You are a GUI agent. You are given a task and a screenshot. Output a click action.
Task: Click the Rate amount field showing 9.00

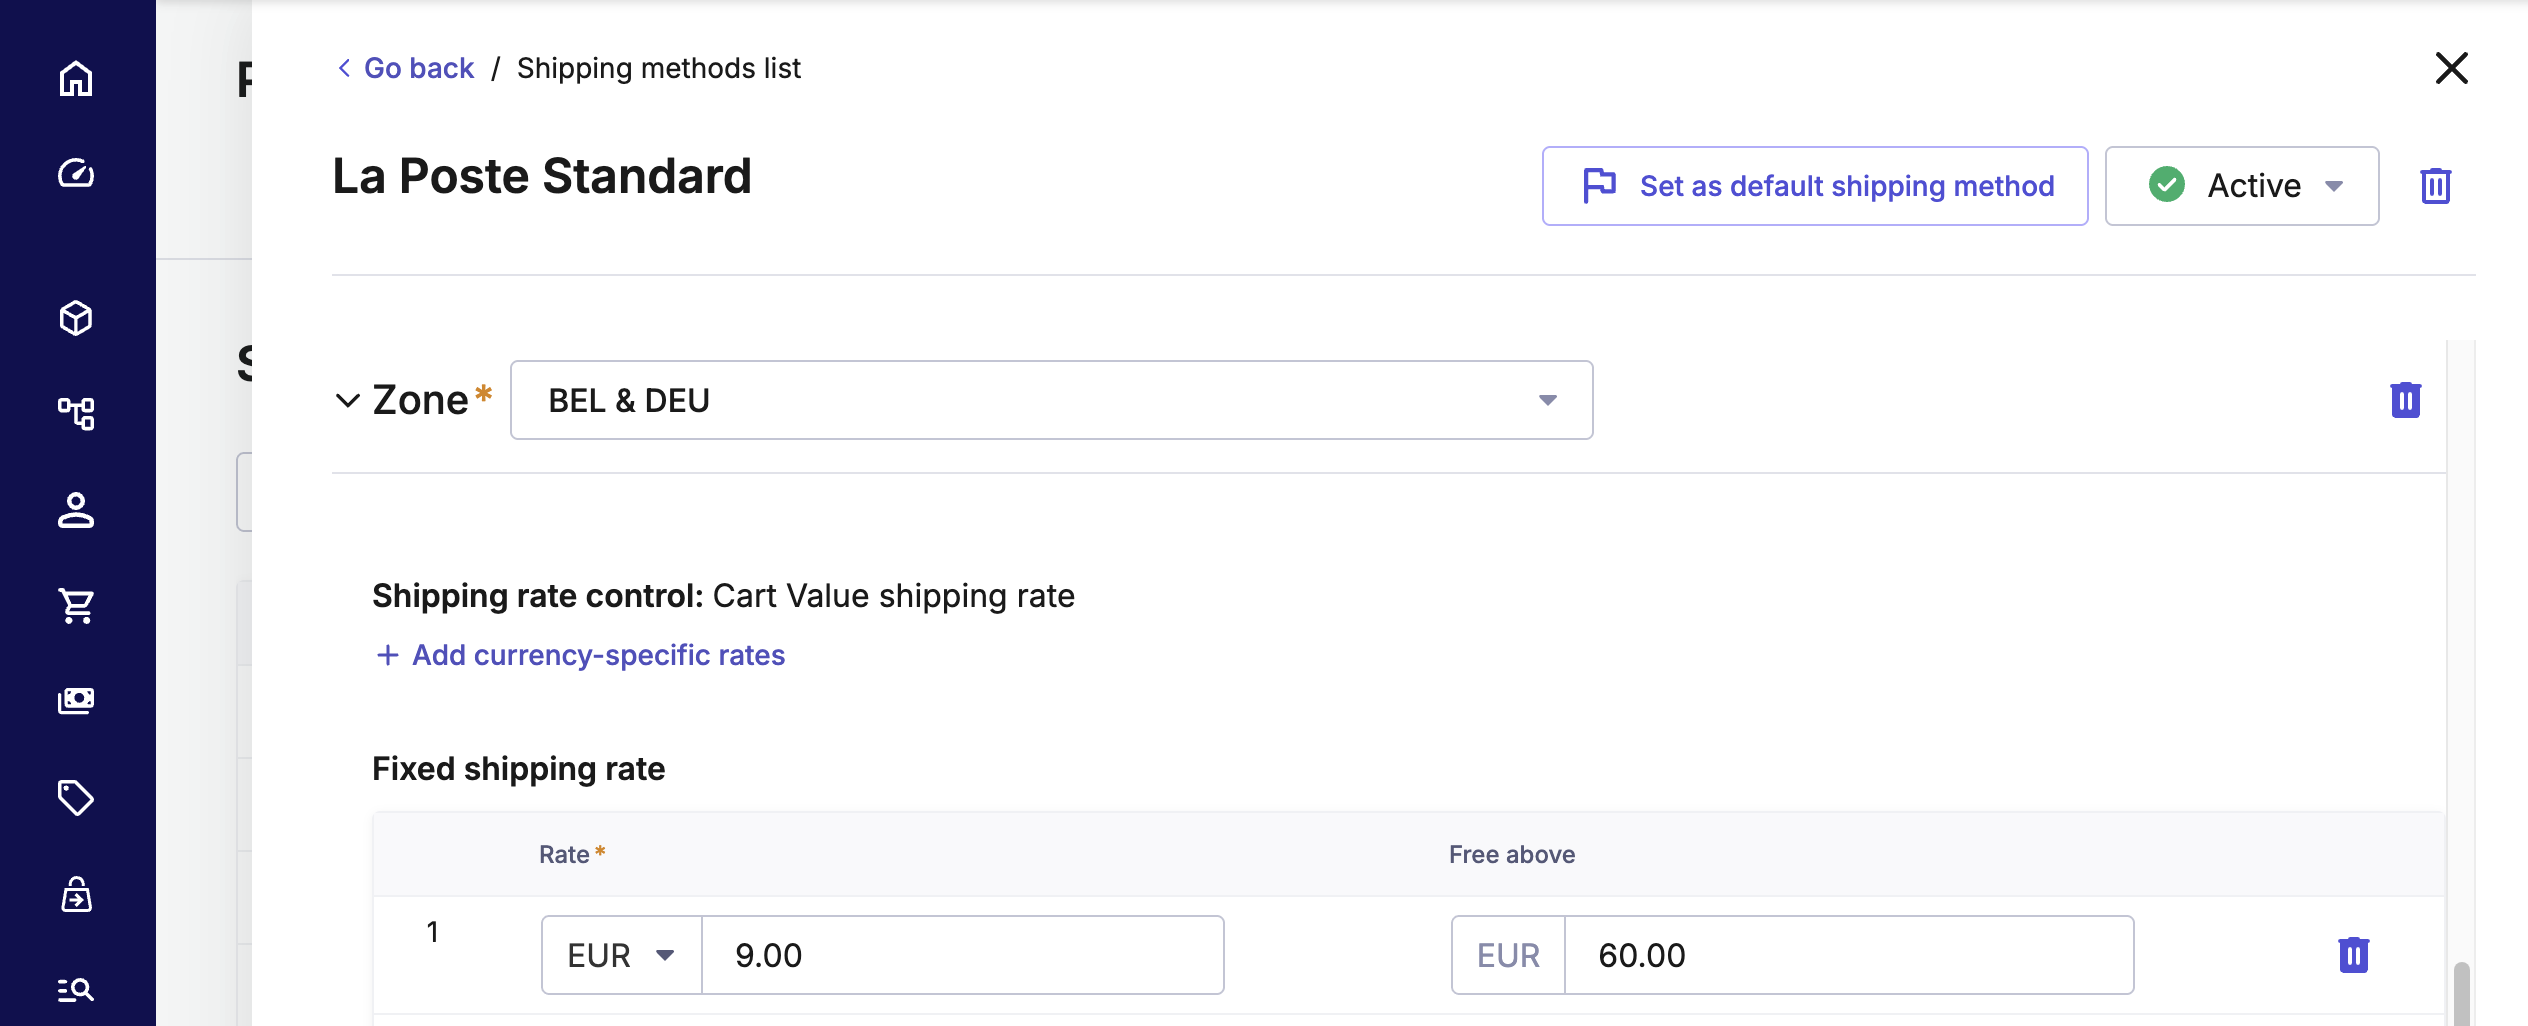[962, 955]
